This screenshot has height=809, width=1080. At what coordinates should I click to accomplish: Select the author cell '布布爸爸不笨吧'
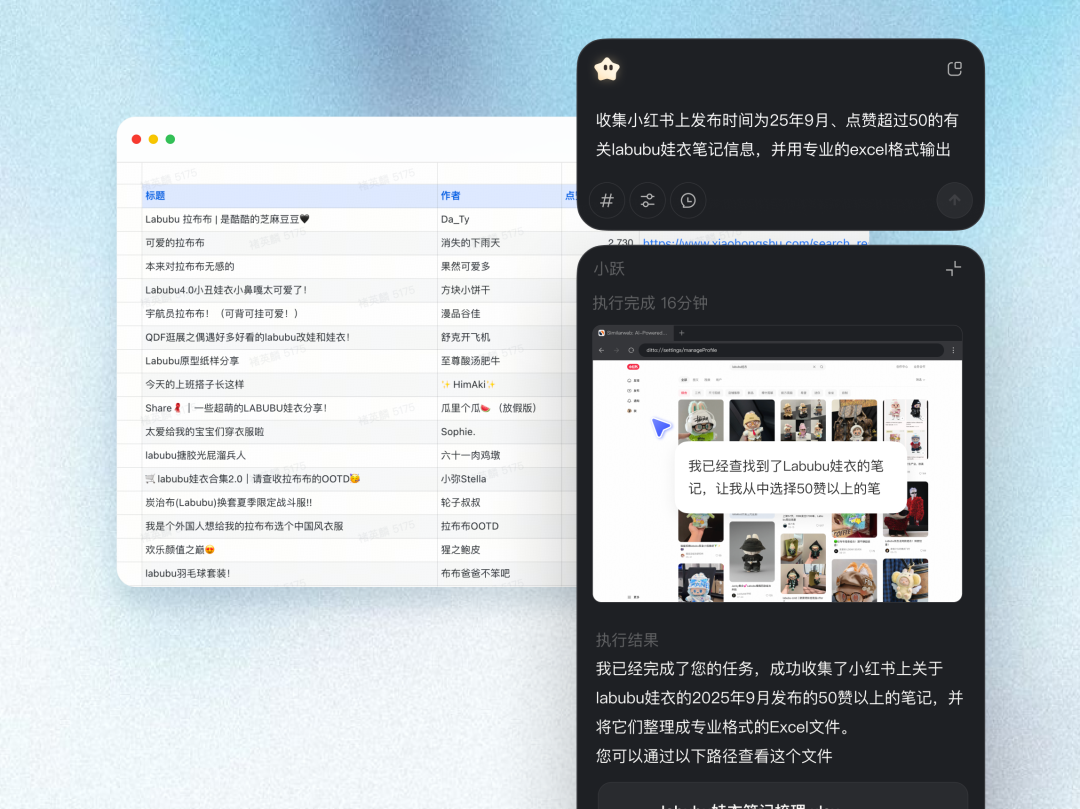[x=499, y=573]
